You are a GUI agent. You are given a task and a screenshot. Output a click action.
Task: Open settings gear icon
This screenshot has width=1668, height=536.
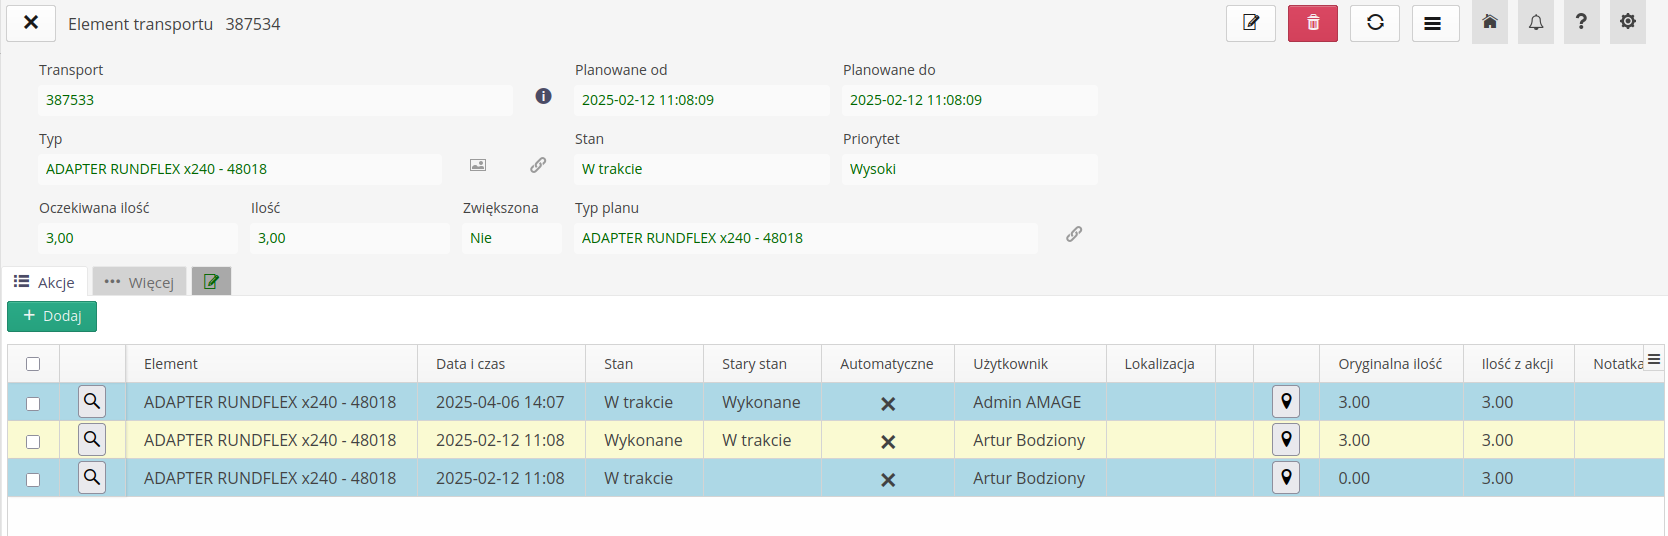(x=1627, y=22)
